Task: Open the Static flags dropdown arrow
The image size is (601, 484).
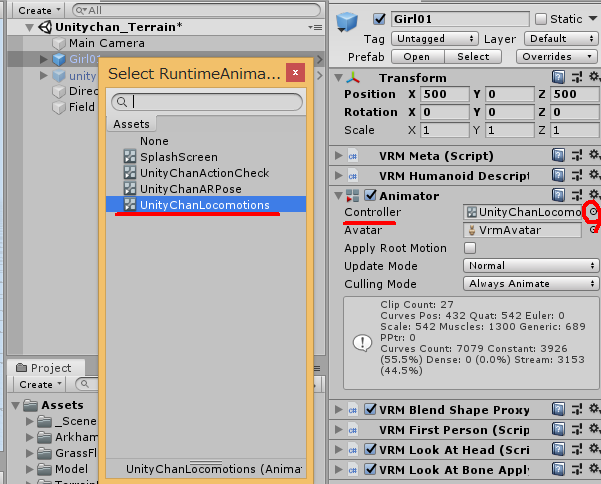Action: 593,18
